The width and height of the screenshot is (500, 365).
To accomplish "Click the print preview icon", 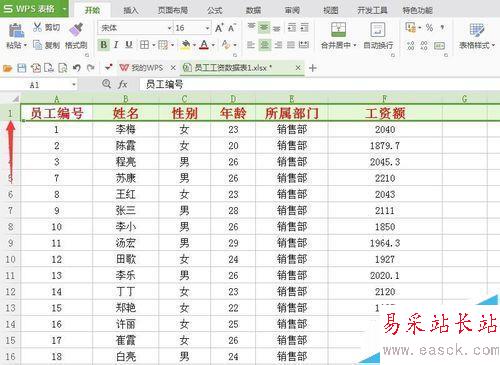I will (x=63, y=68).
